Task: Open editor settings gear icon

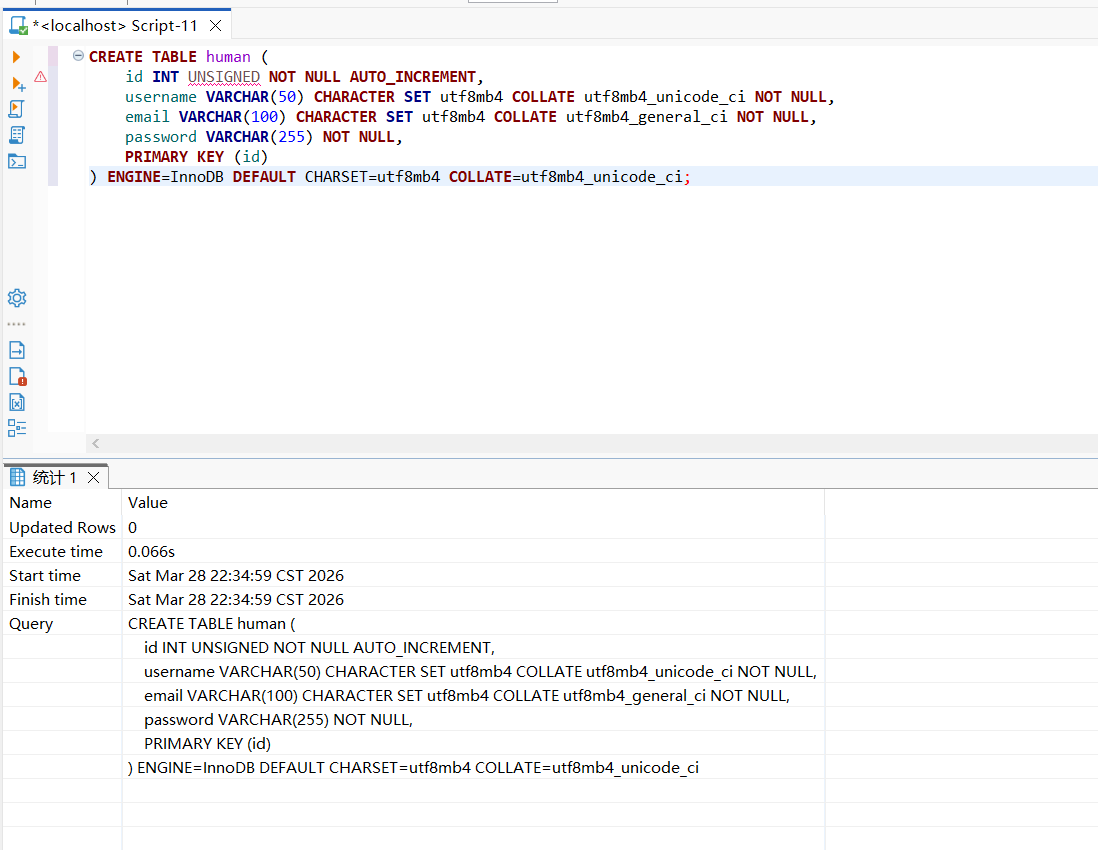Action: 17,298
